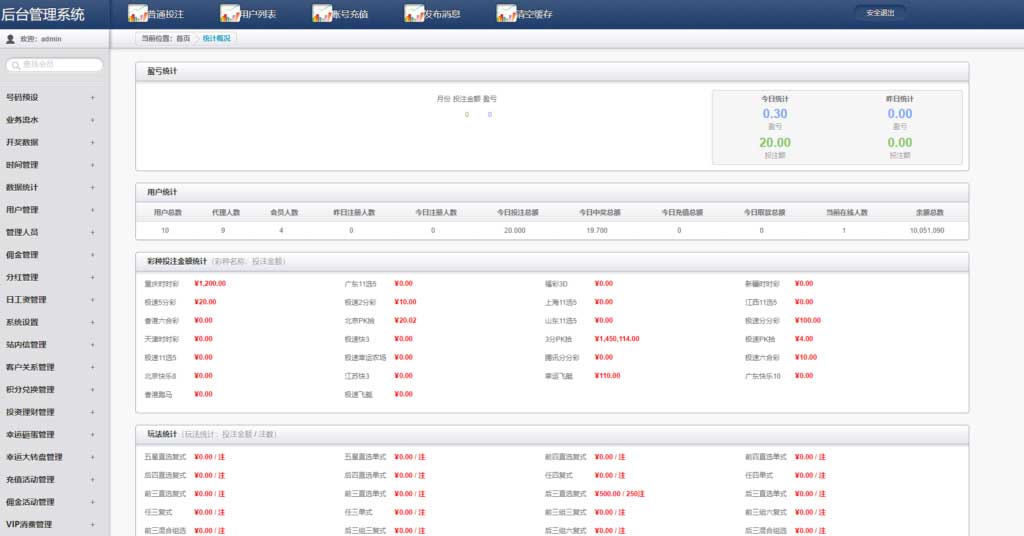The width and height of the screenshot is (1024, 536).
Task: Click the search magnifier icon in sidebar
Action: [16, 65]
